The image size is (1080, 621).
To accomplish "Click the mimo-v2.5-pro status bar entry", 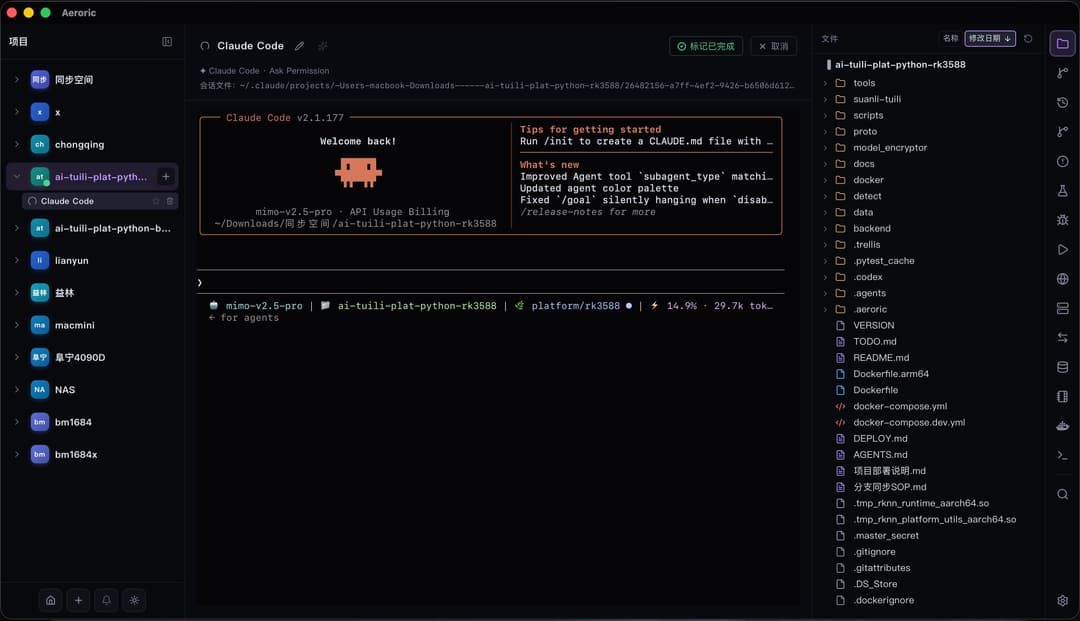I will [x=264, y=306].
